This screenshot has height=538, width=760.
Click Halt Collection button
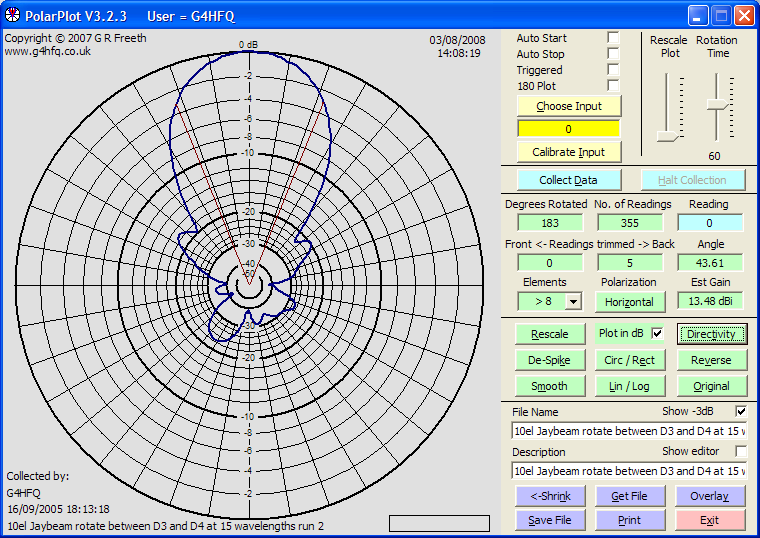[693, 180]
